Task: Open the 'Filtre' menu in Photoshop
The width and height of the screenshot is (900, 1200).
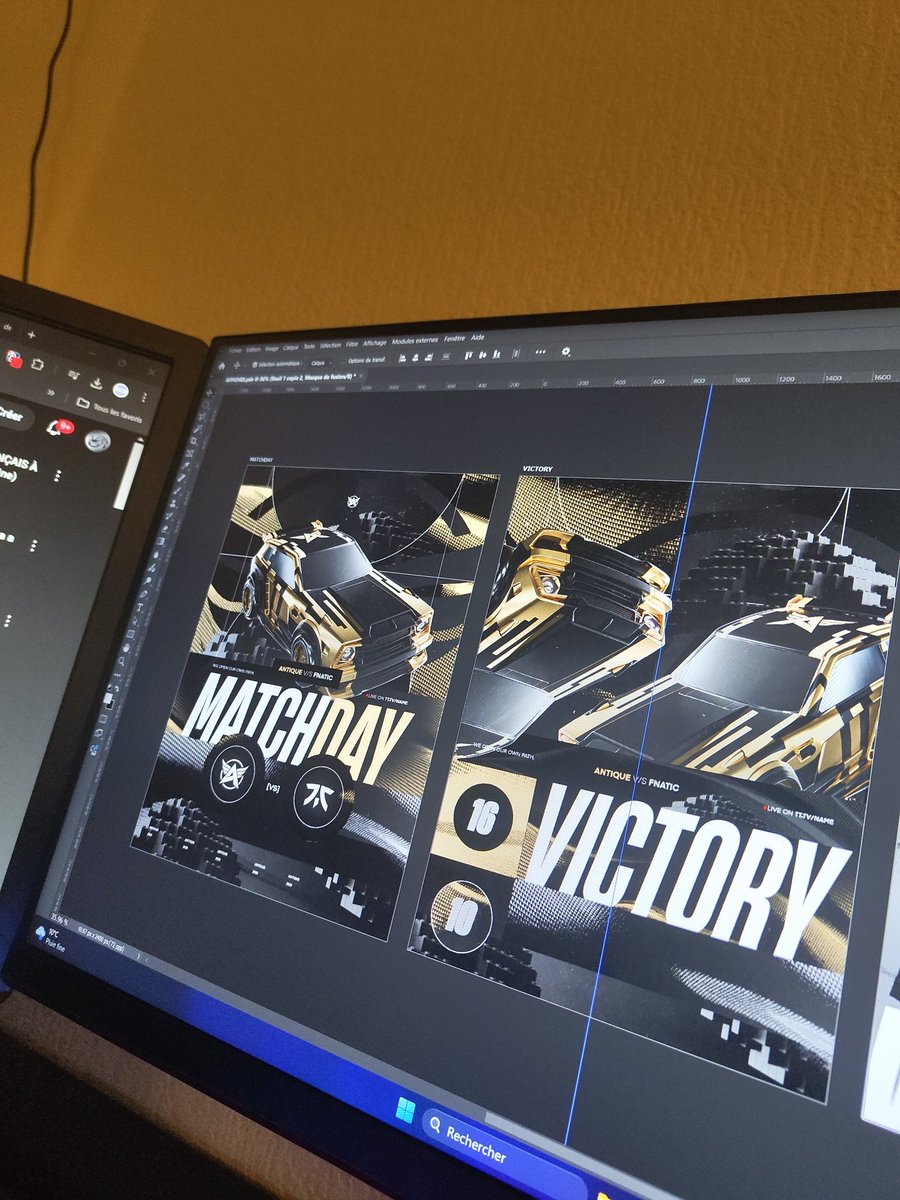Action: click(352, 344)
